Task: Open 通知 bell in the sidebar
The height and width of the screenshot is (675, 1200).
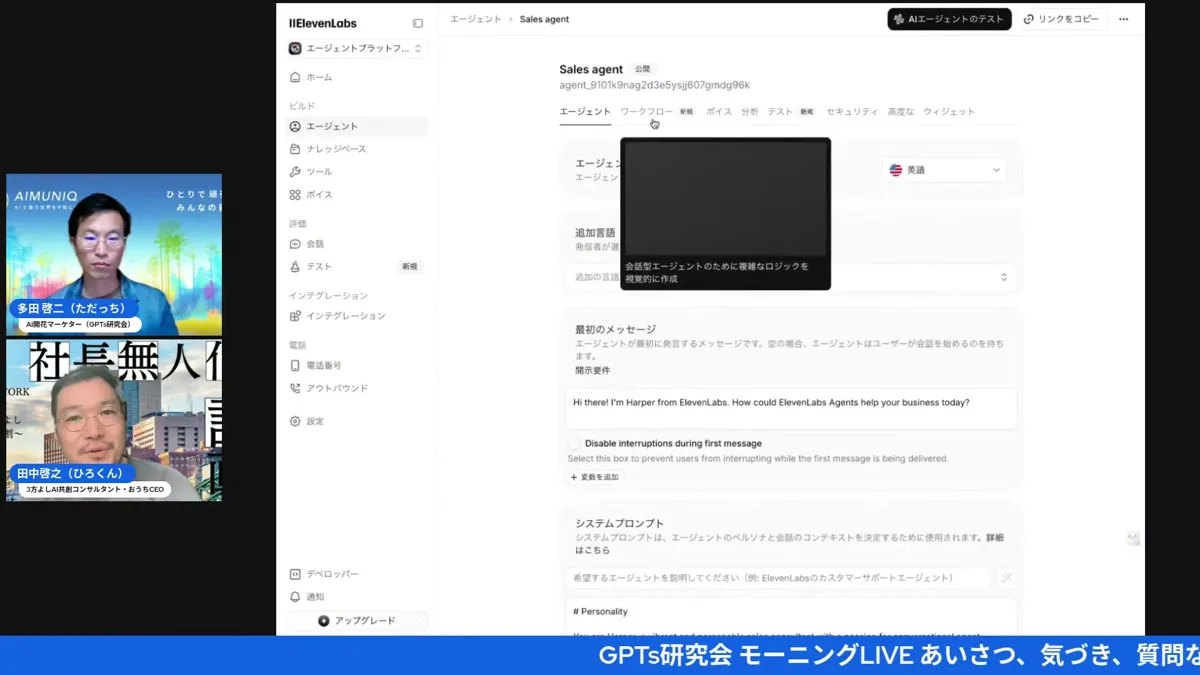Action: pyautogui.click(x=356, y=597)
